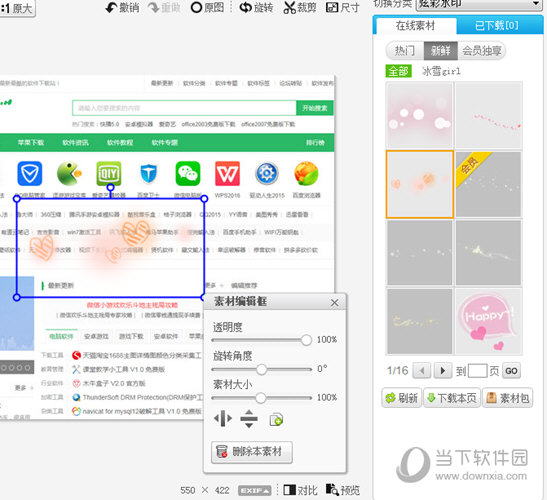Open the 尺寸 resize tool

pyautogui.click(x=342, y=7)
